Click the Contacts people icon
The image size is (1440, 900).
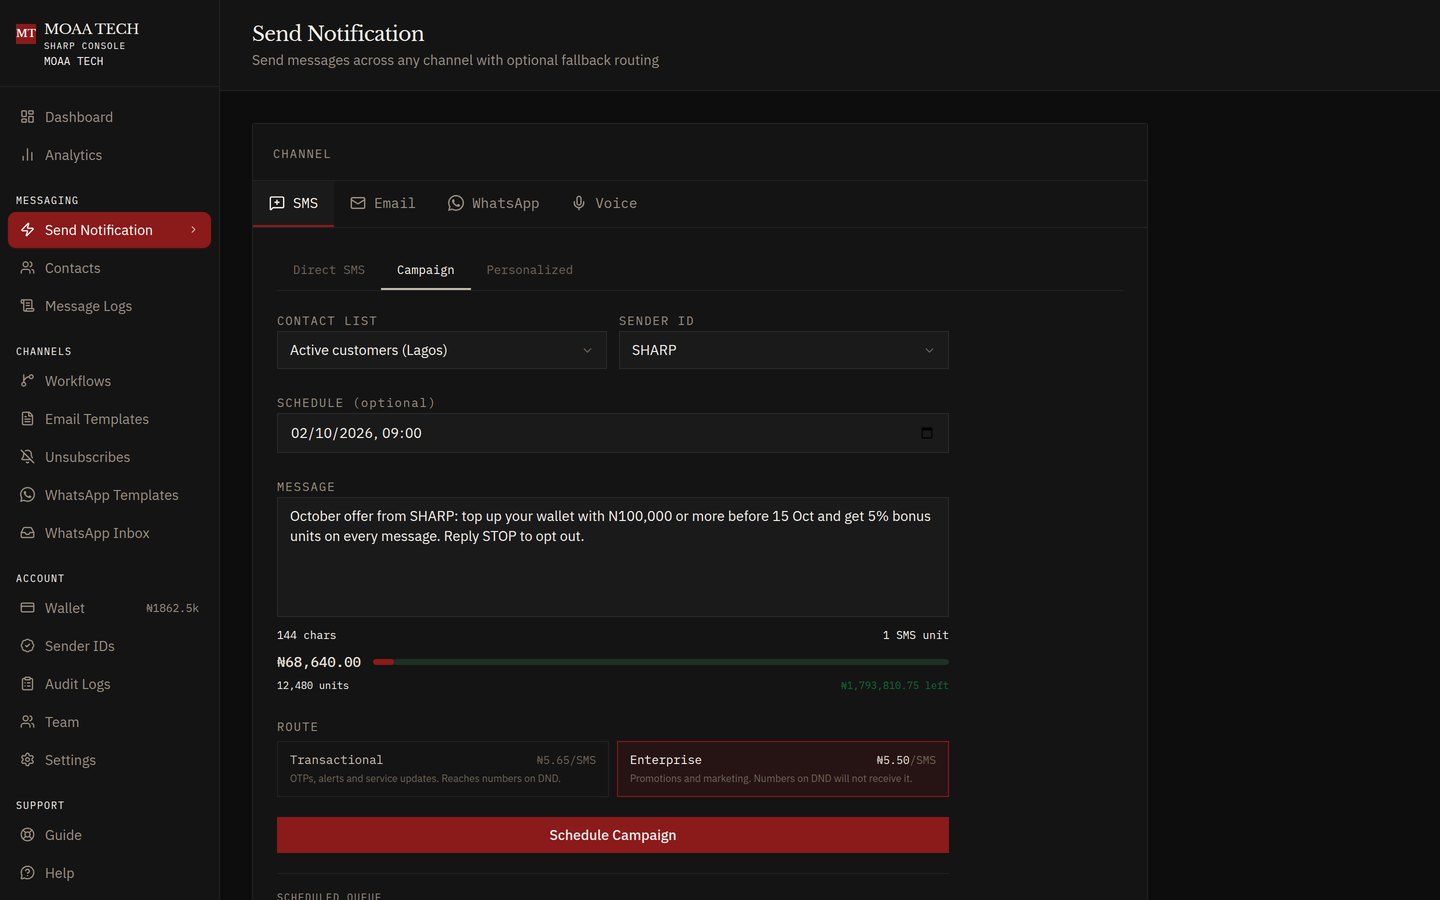coord(27,268)
